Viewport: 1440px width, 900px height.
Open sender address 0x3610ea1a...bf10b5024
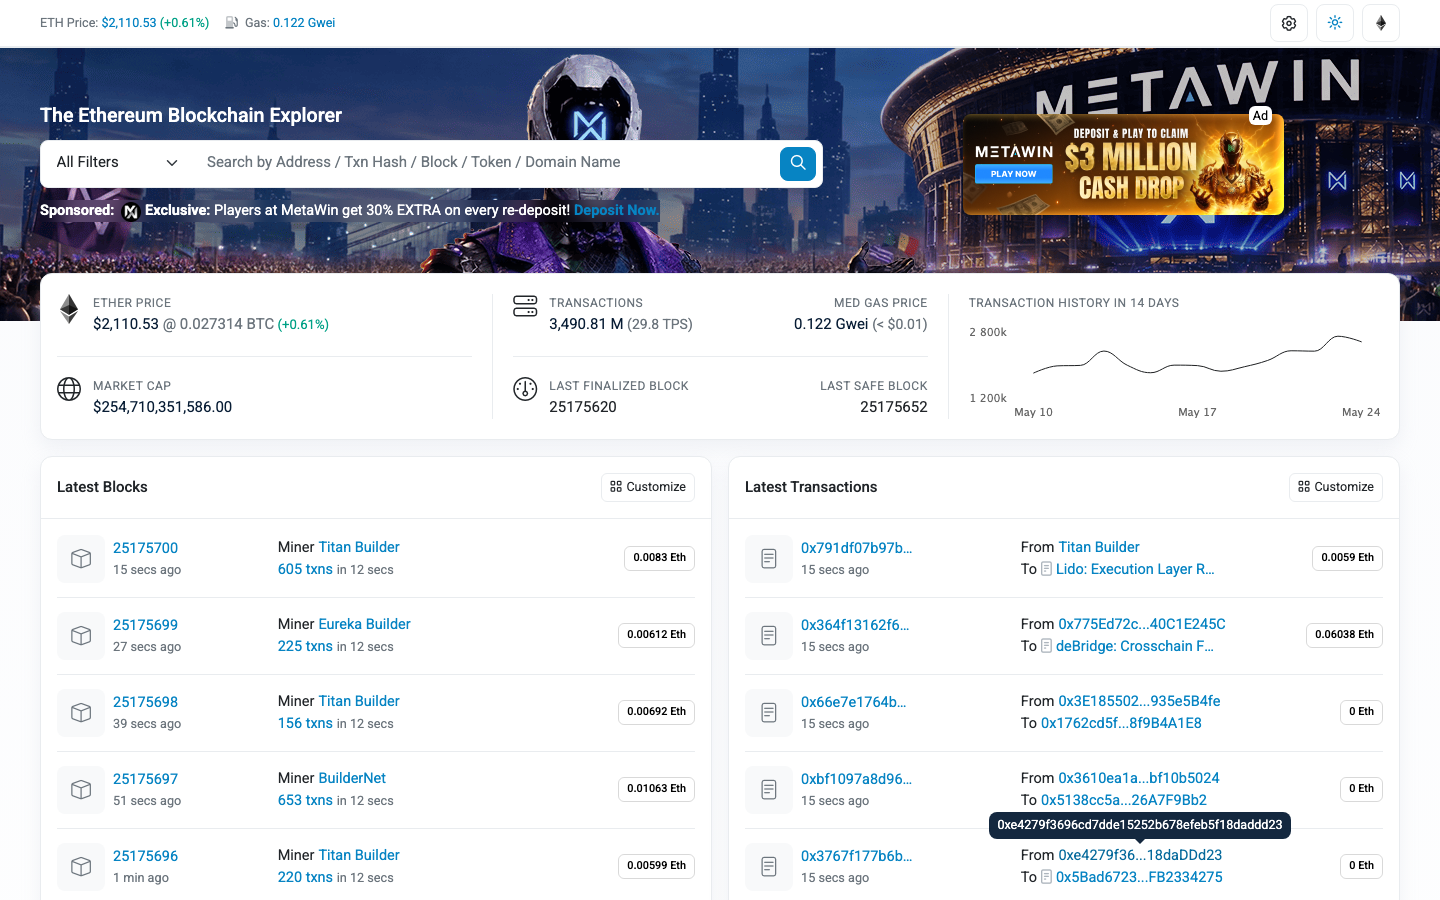pyautogui.click(x=1139, y=778)
